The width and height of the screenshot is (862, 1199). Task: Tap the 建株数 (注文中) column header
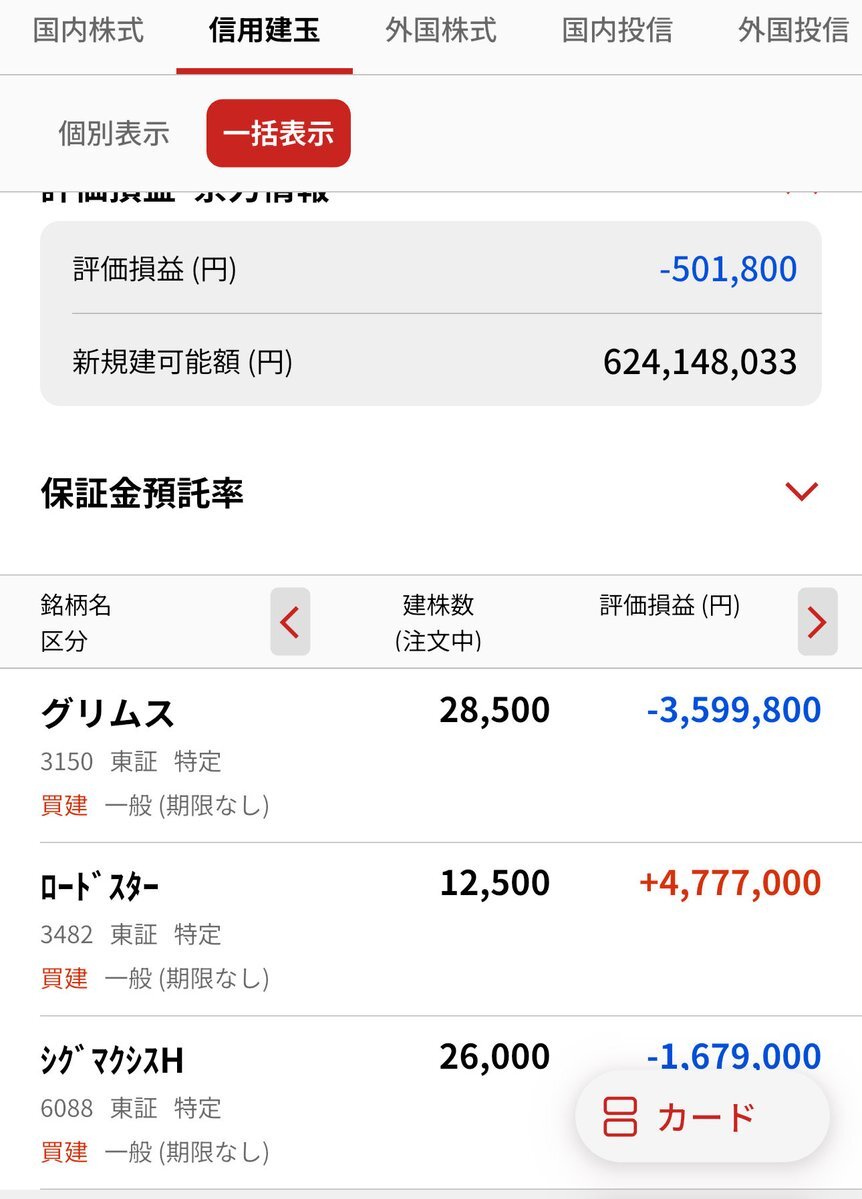(438, 622)
